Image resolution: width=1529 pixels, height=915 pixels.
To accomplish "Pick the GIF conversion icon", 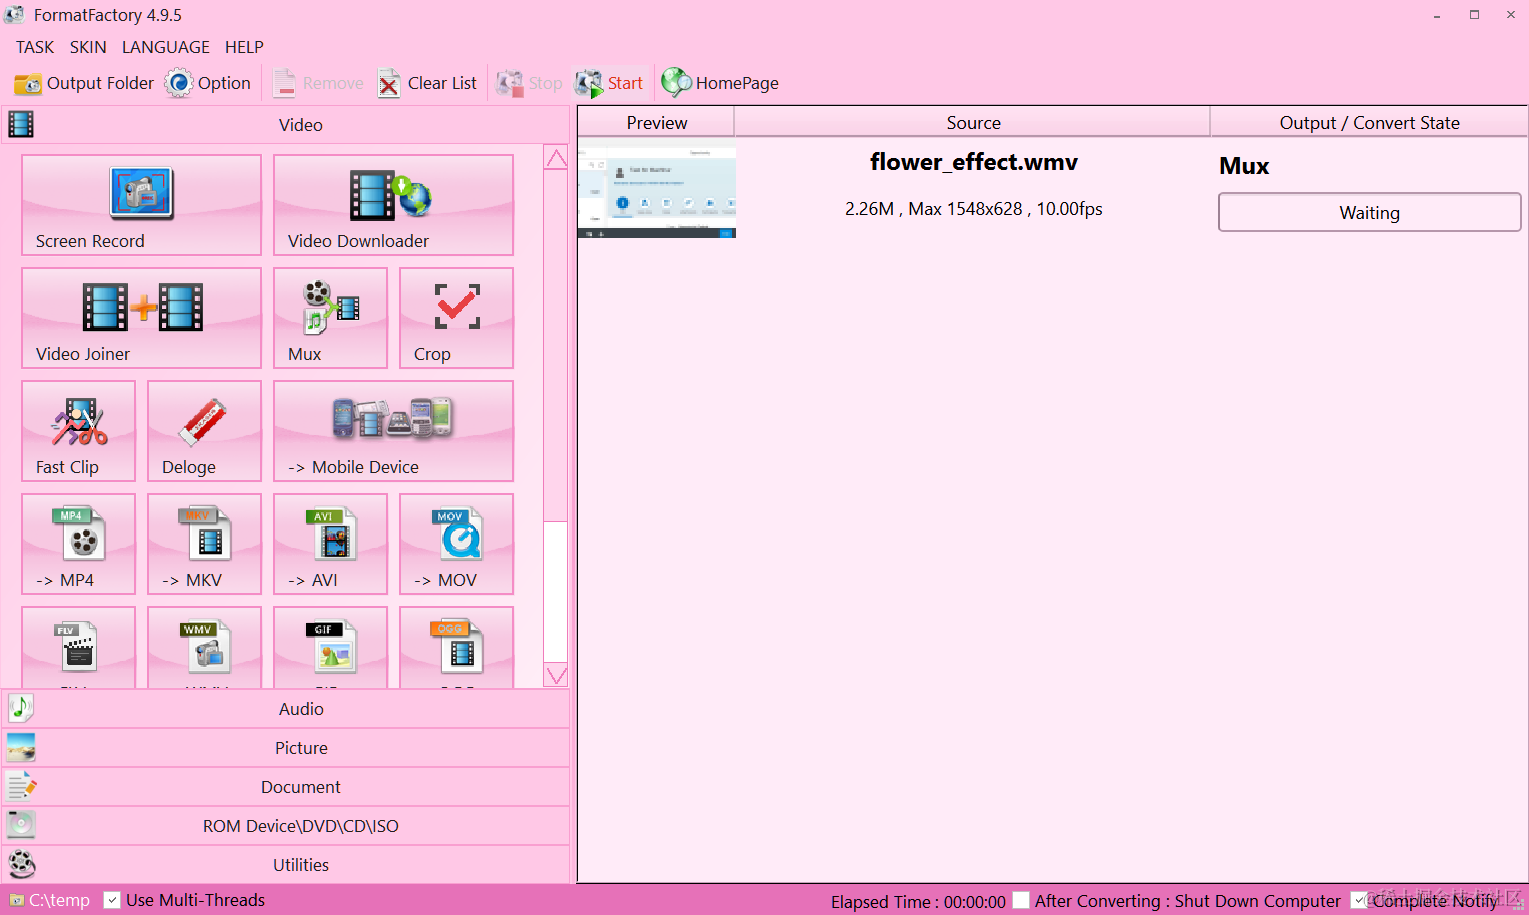I will tap(330, 647).
